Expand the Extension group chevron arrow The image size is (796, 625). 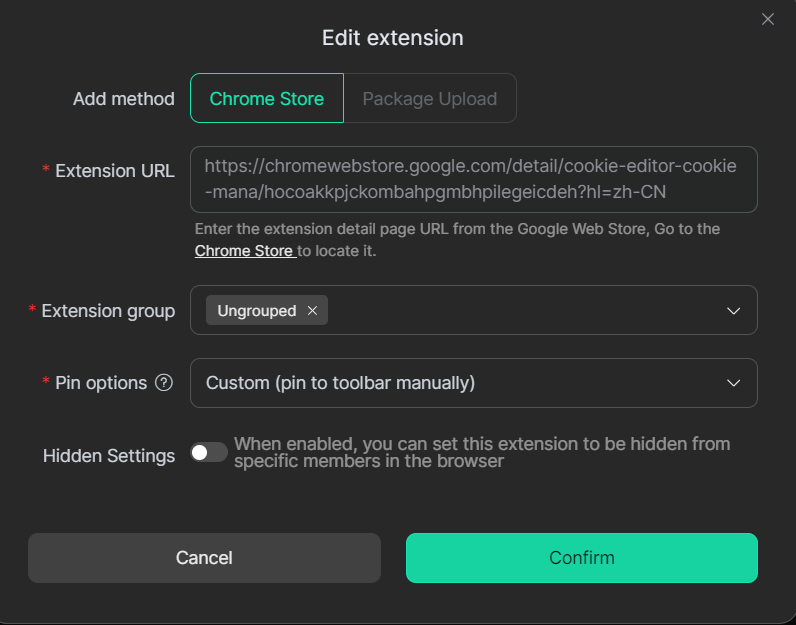(x=733, y=311)
